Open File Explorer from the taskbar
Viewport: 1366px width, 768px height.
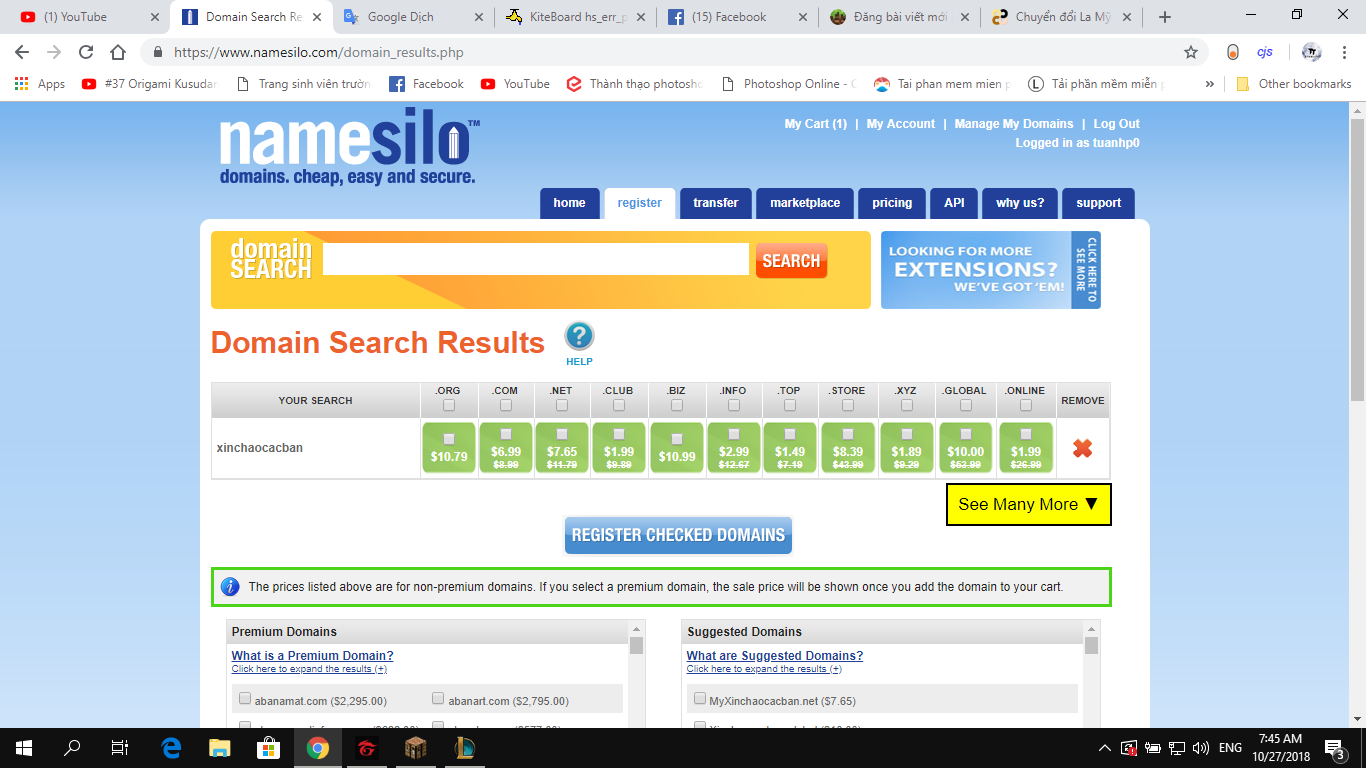point(220,748)
